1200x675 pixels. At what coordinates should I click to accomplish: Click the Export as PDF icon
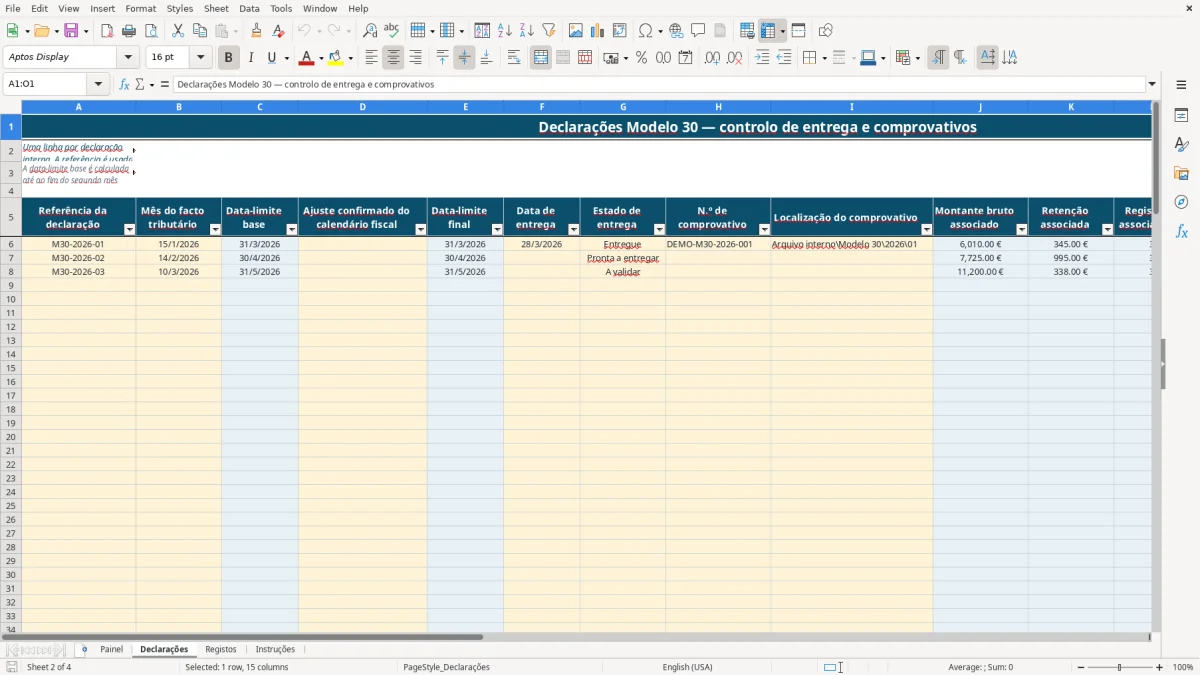point(107,31)
